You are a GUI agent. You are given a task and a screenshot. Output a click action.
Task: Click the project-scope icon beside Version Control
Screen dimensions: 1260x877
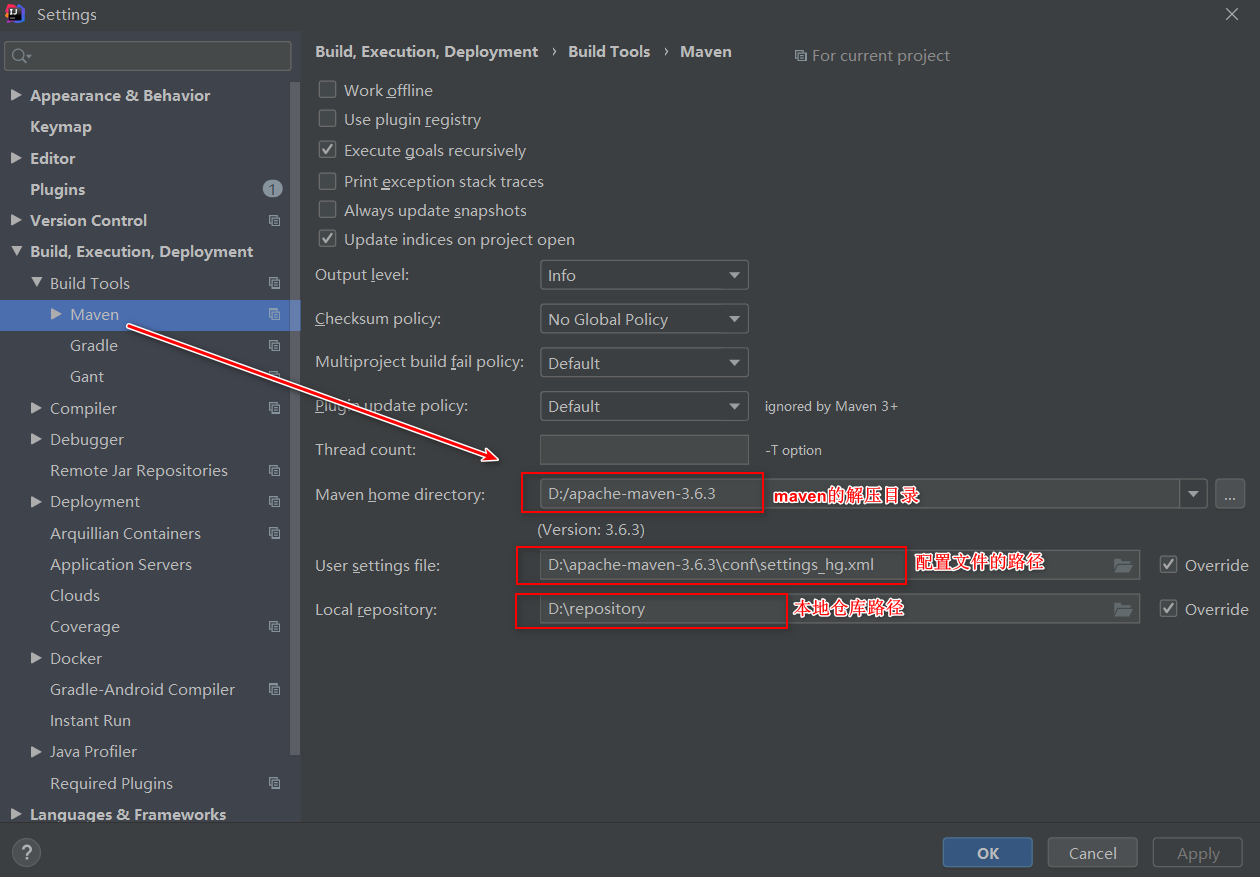pyautogui.click(x=274, y=220)
